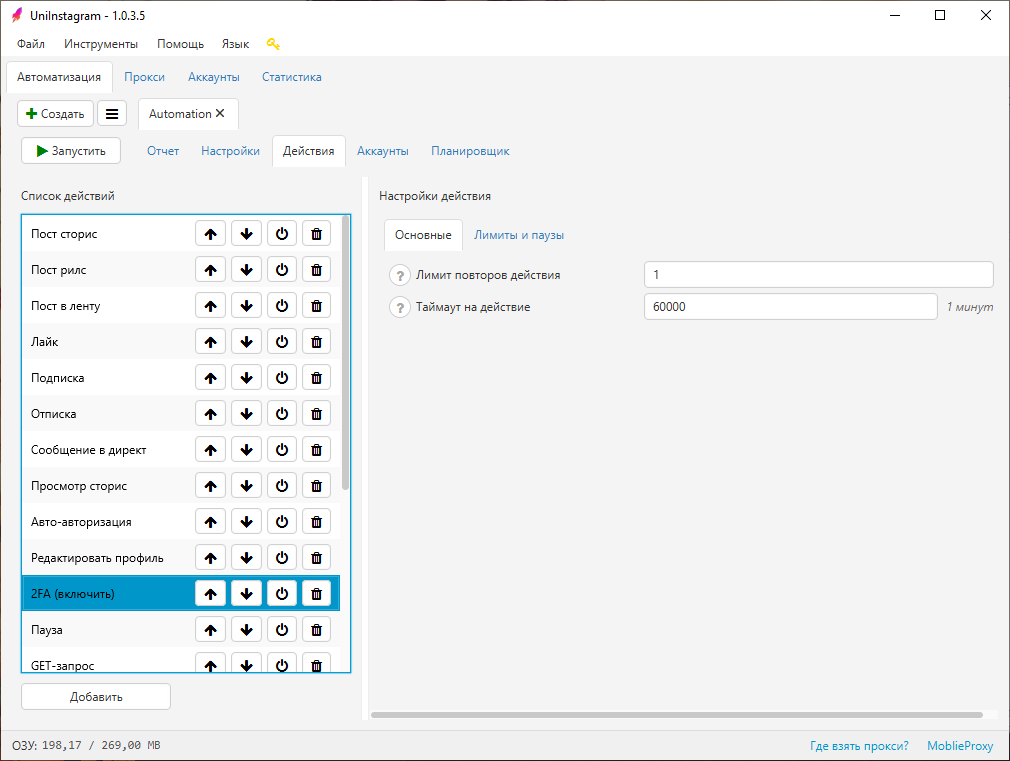
Task: Open the hamburger list menu beside Создать
Action: 111,114
